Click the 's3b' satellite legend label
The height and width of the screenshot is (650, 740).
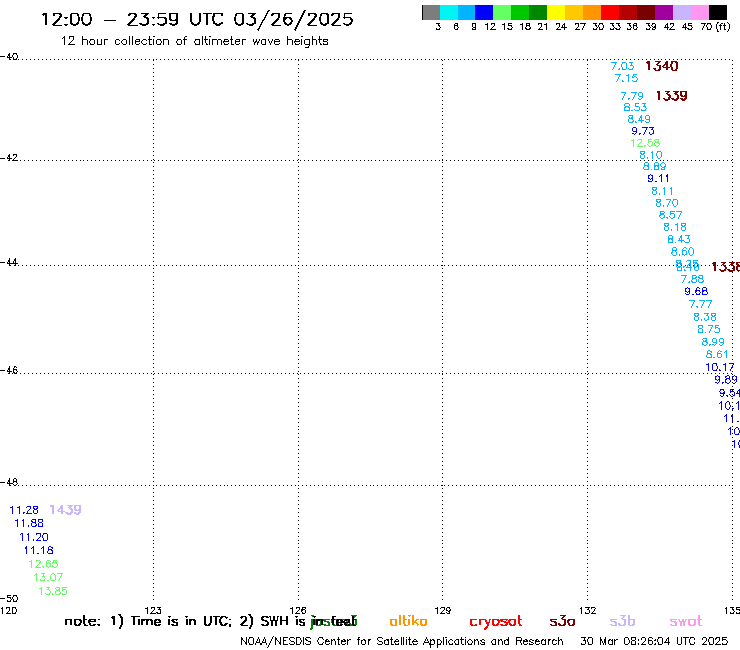coord(622,621)
